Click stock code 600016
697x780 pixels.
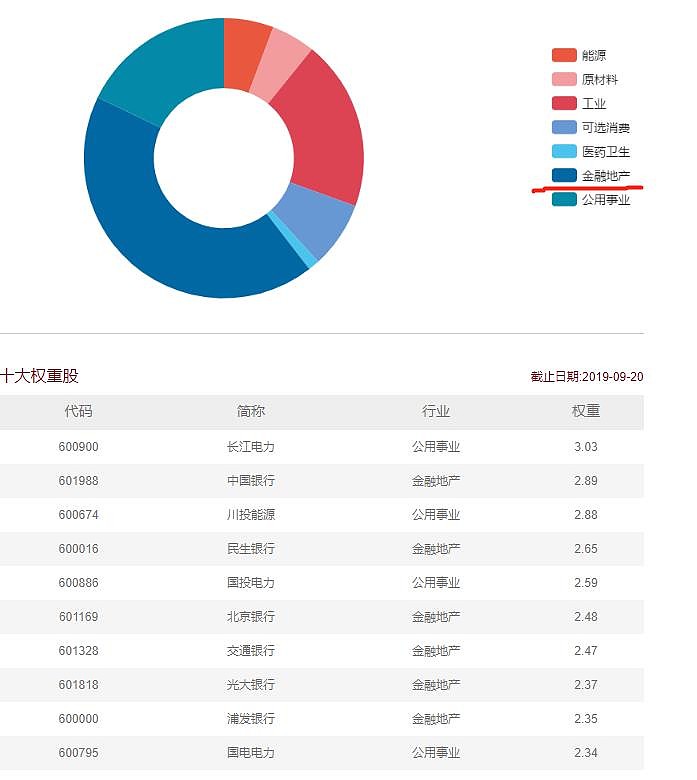(78, 549)
